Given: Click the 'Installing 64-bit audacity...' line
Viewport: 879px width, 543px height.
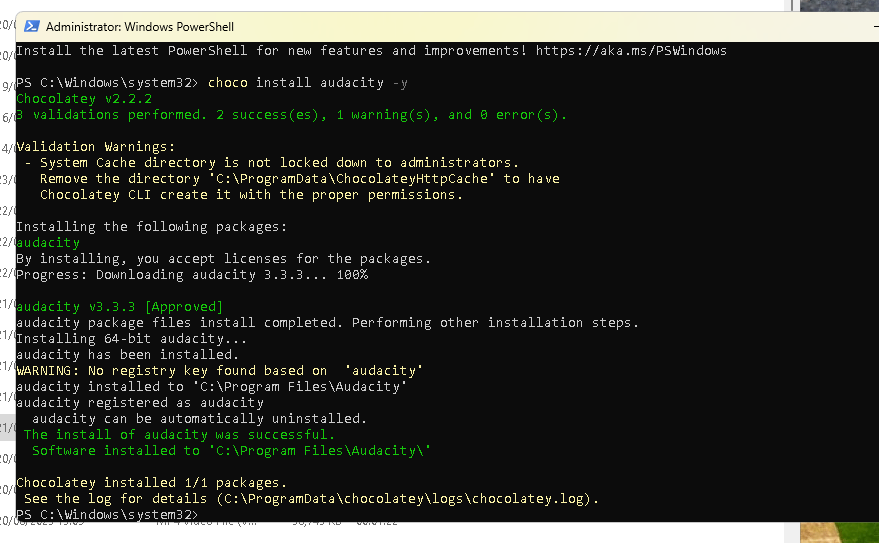Looking at the screenshot, I should click(x=132, y=338).
